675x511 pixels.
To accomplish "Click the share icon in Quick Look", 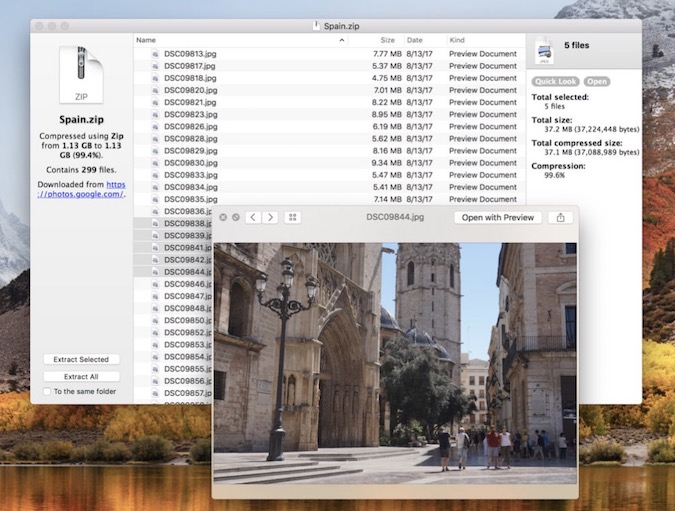I will tap(561, 217).
